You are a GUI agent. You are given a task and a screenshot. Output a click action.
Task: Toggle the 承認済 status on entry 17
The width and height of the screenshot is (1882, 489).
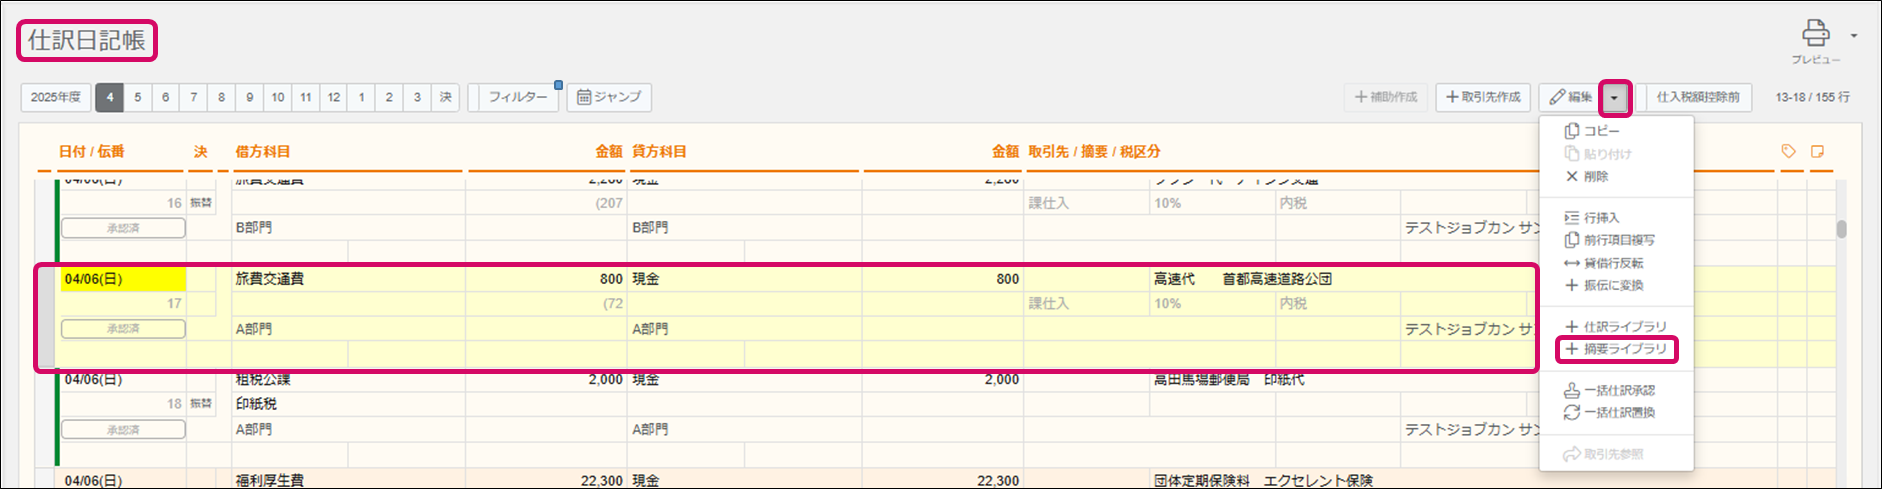point(123,329)
